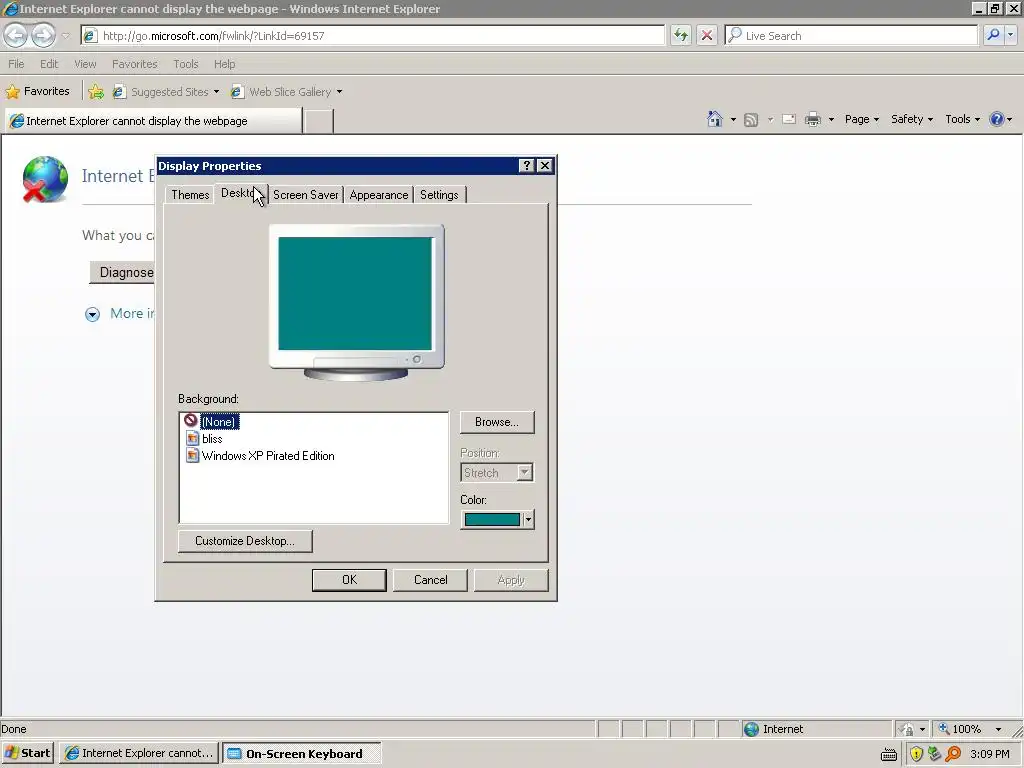The height and width of the screenshot is (768, 1024).
Task: Click into the Live Search box
Action: [x=851, y=36]
